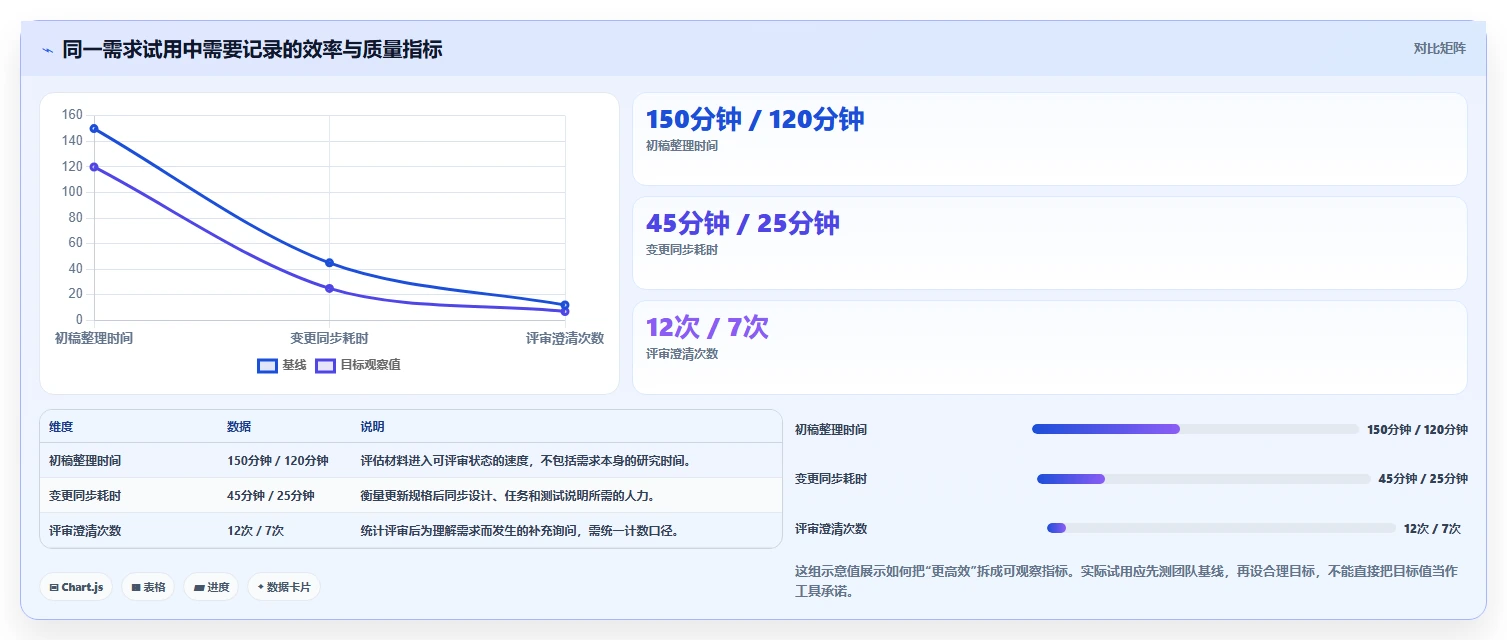Click 初稿整理时间 label beside first progress bar
1507x640 pixels.
point(831,430)
